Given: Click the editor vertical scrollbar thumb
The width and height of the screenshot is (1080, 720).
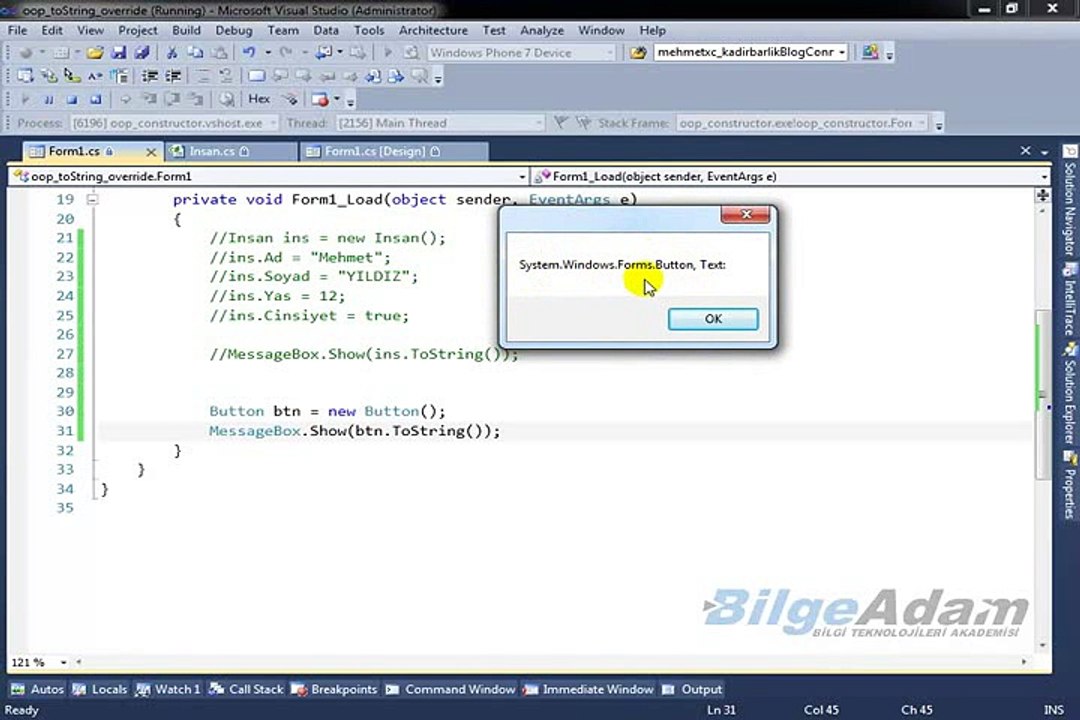Looking at the screenshot, I should coord(1043,394).
